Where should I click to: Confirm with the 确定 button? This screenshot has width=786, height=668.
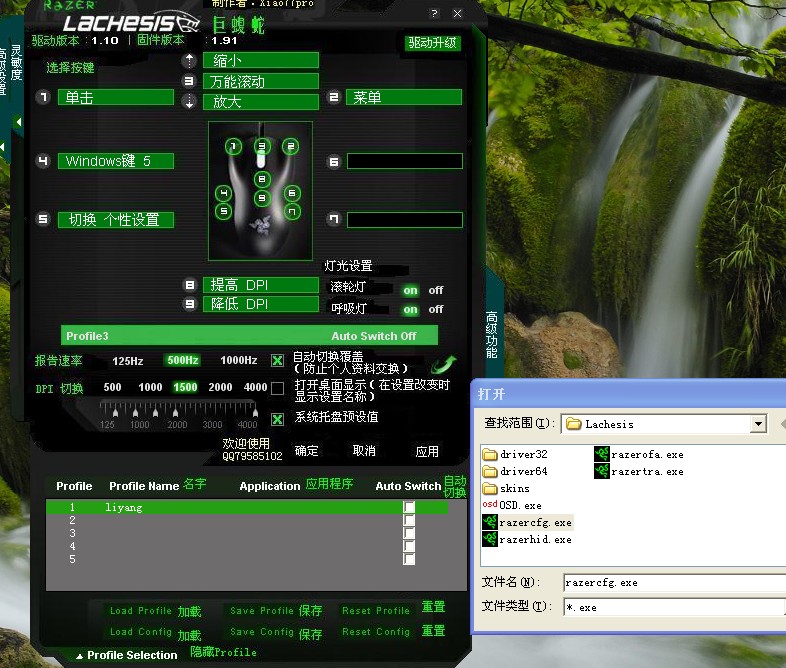[x=306, y=451]
